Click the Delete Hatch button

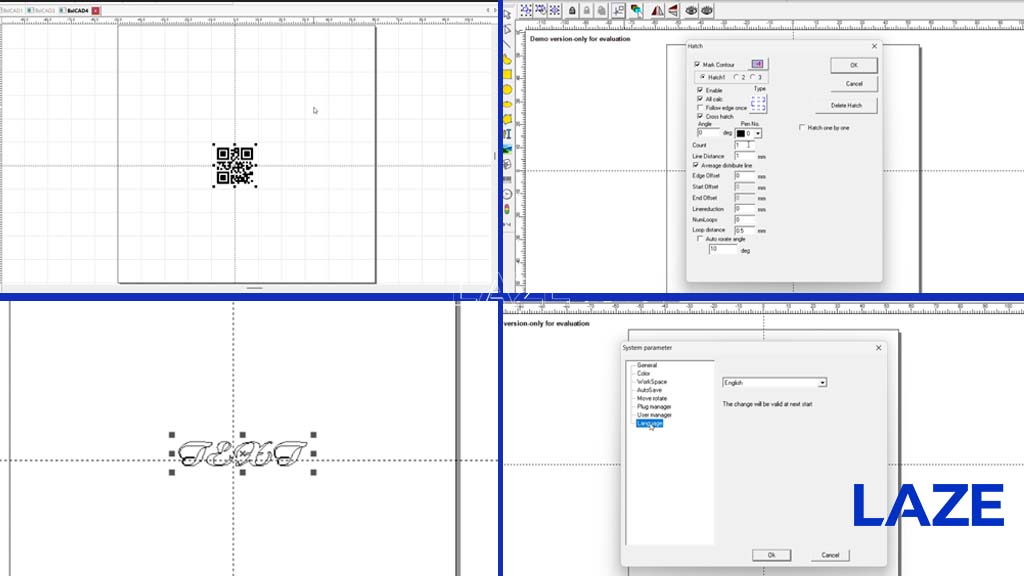tap(846, 105)
